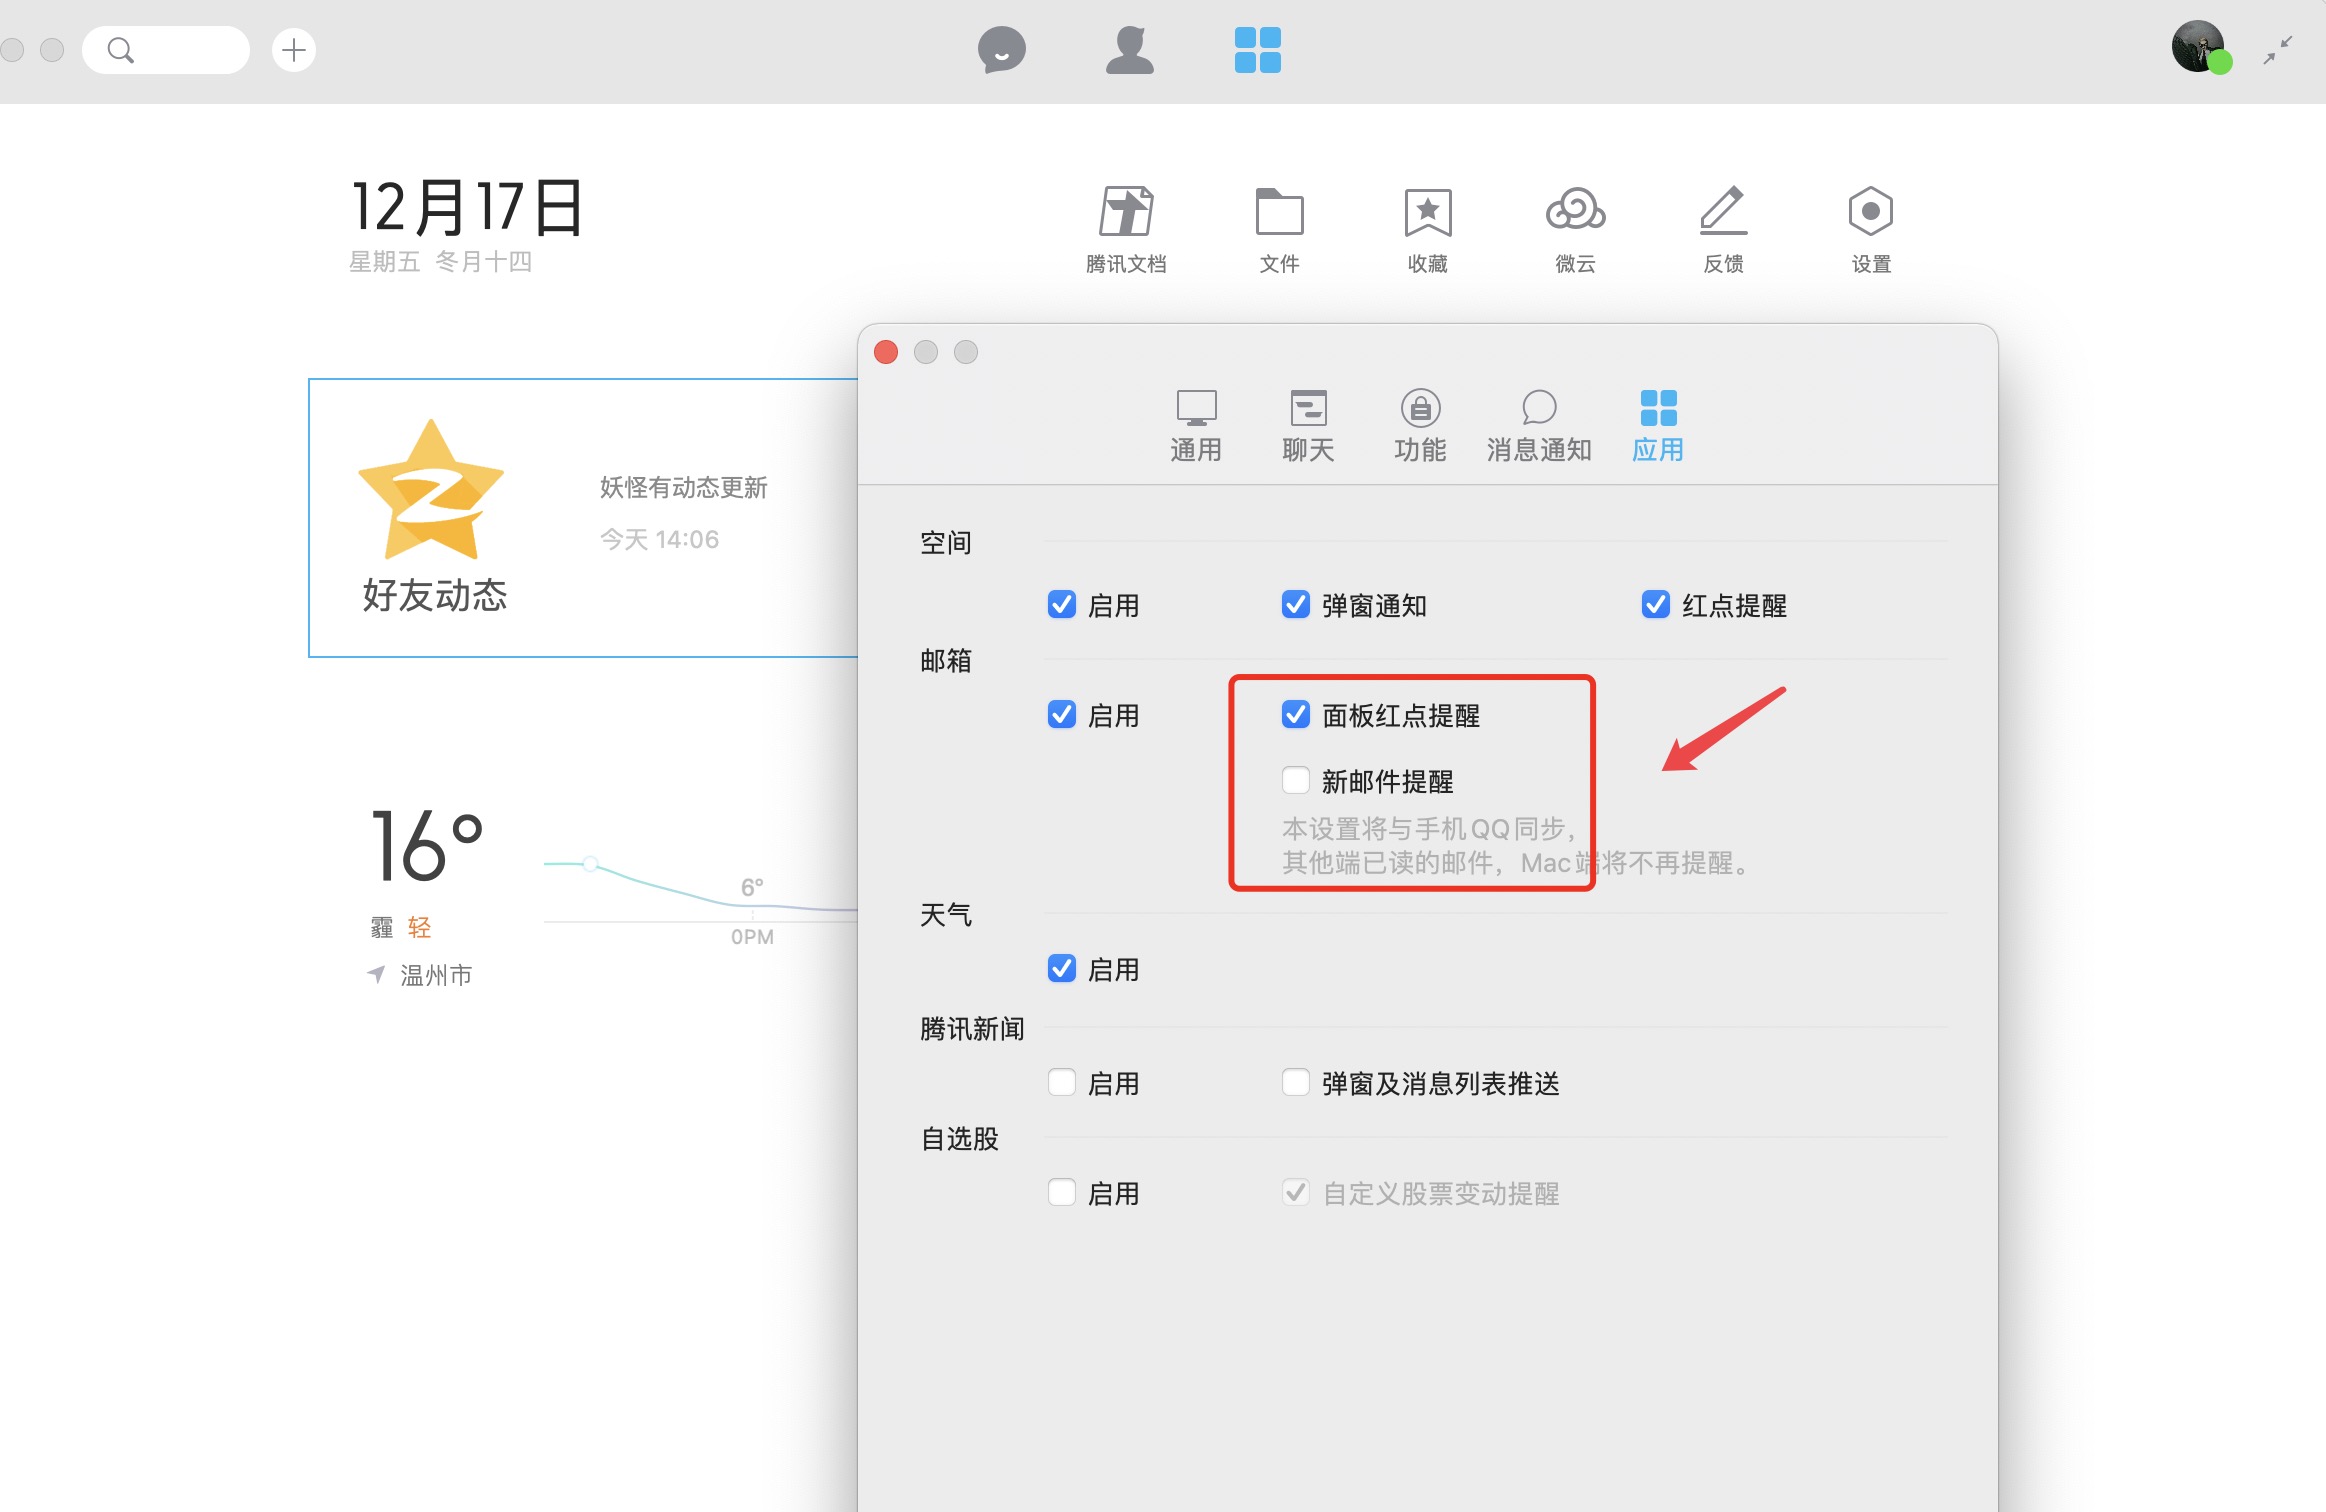
Task: Click the plus add button near search
Action: tap(294, 50)
